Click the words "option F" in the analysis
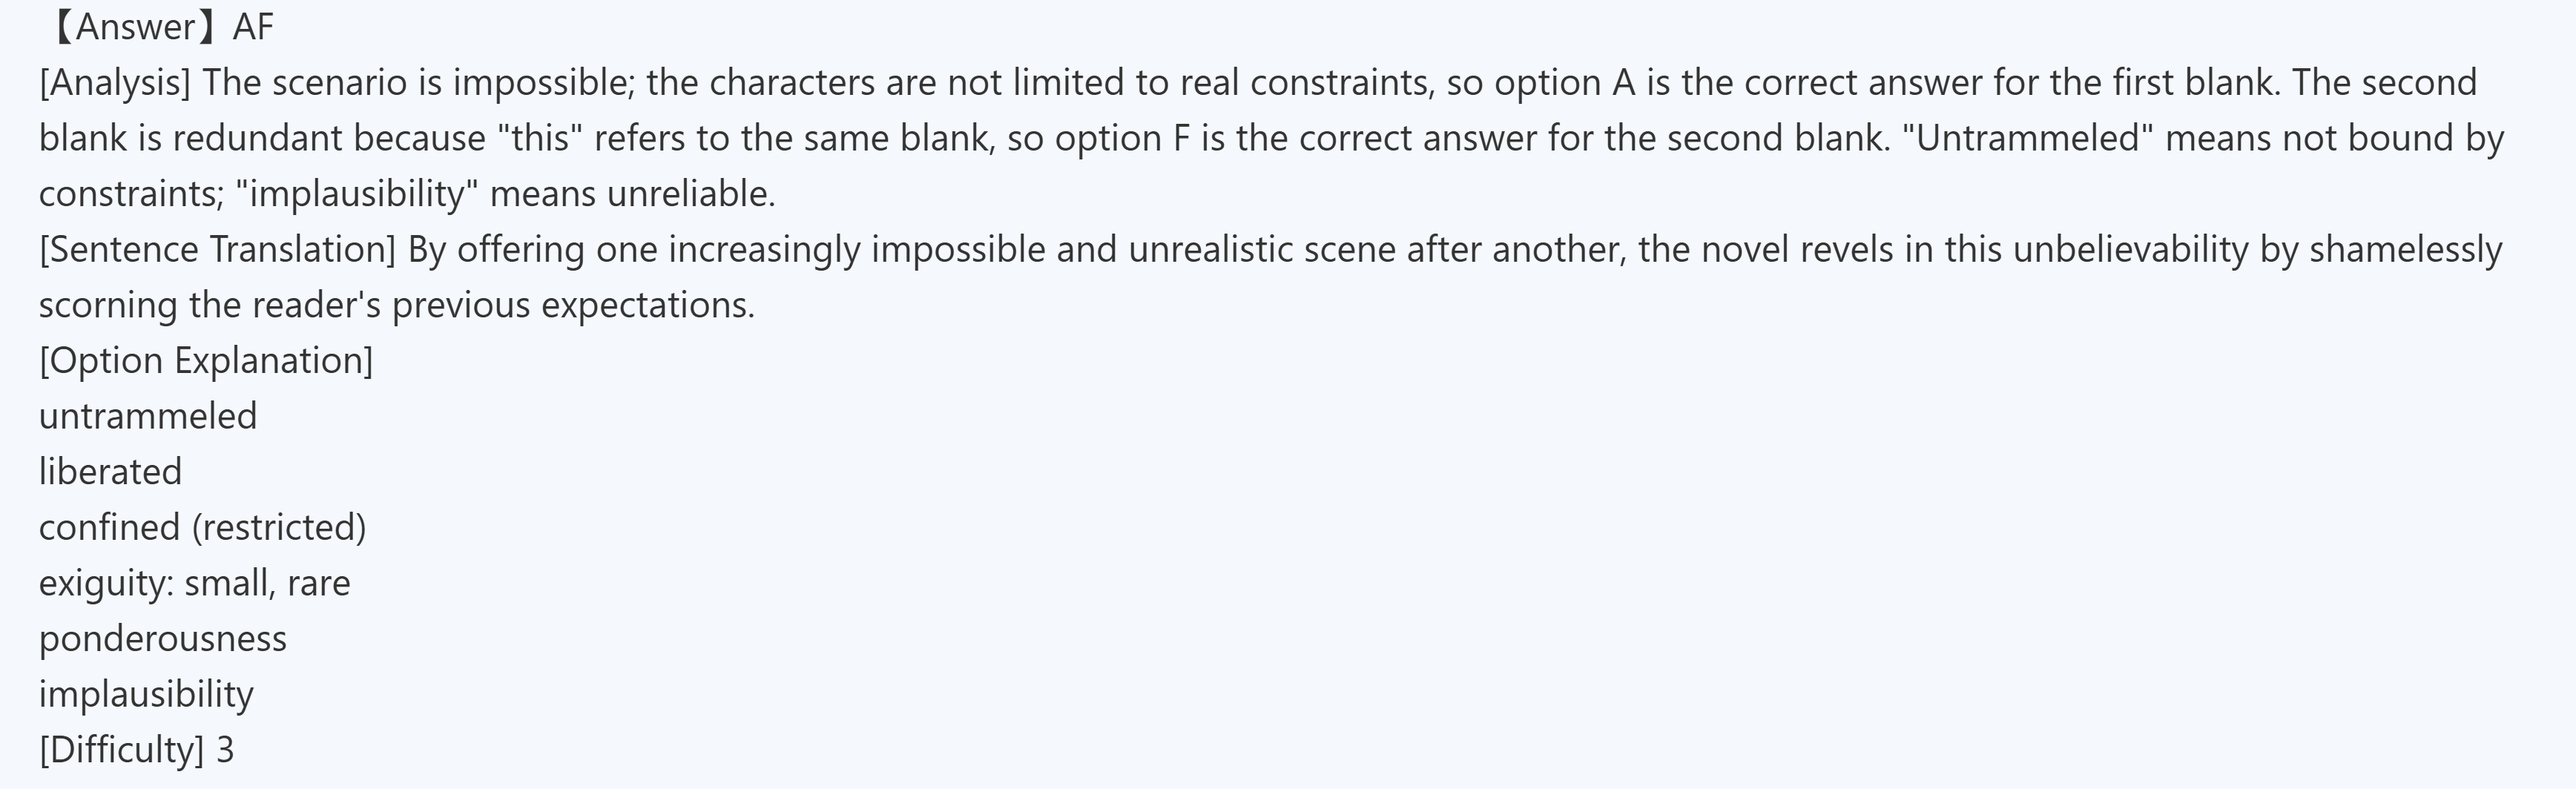The width and height of the screenshot is (2576, 789). tap(1122, 138)
